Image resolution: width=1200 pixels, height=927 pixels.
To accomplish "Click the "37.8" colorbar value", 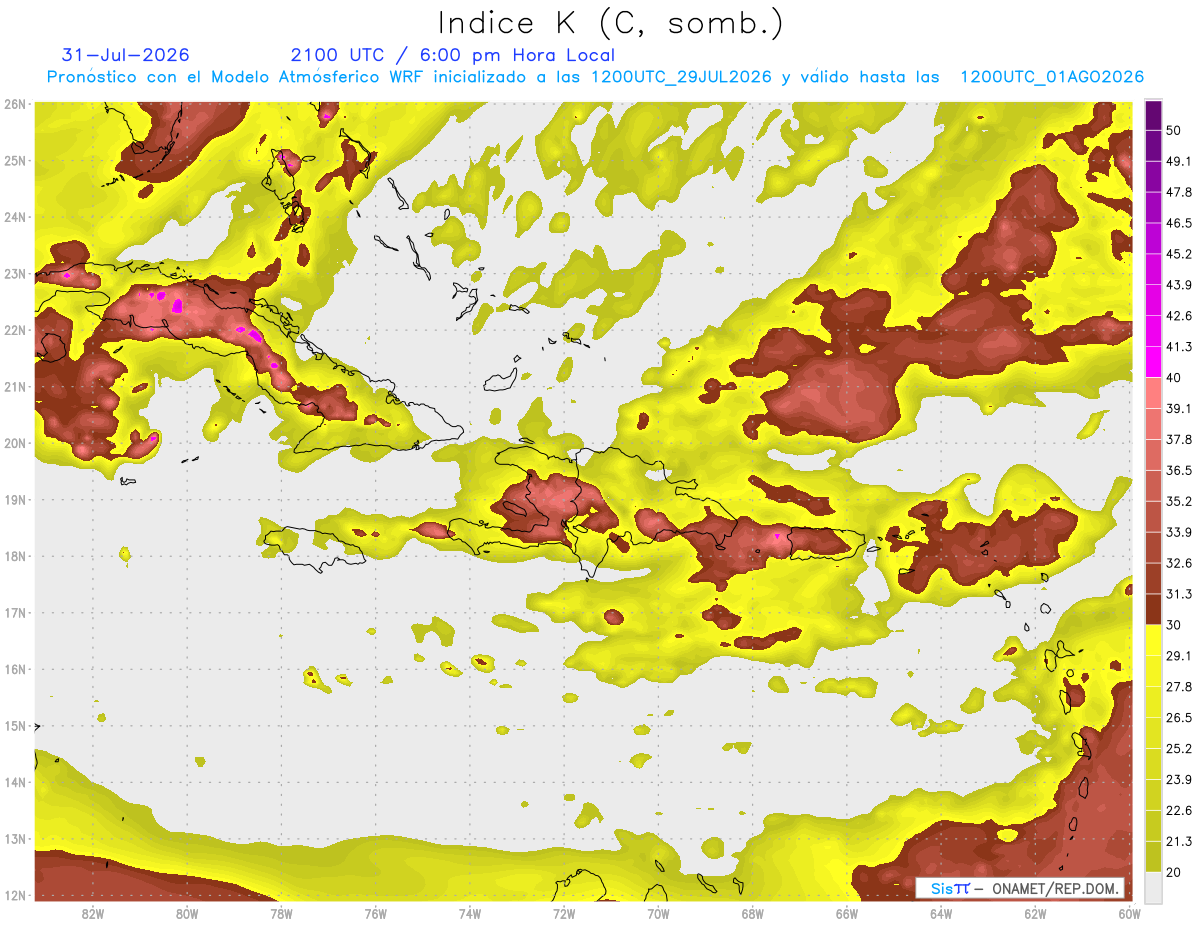I will coord(1179,439).
